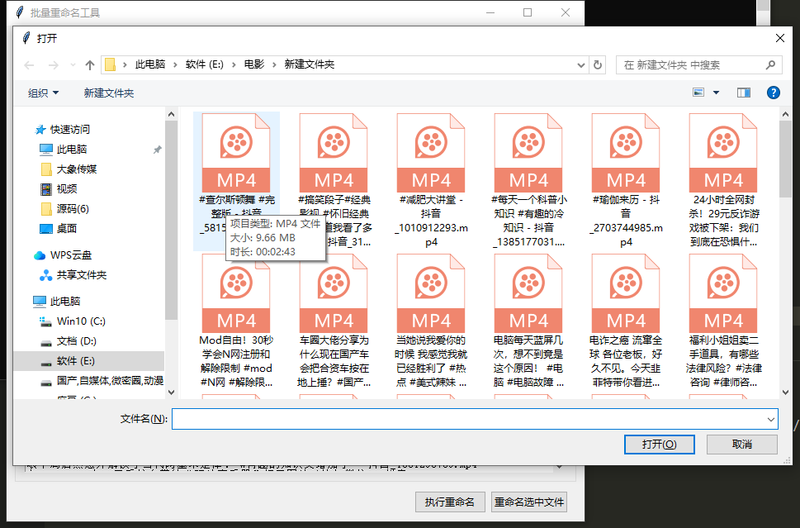Close the 打开 dialog
This screenshot has width=800, height=528.
point(780,38)
